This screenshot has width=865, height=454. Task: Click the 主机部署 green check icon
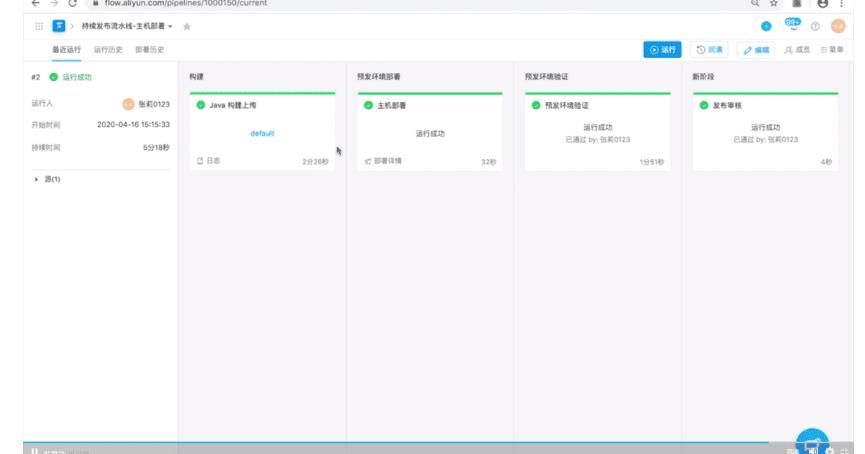click(x=369, y=105)
